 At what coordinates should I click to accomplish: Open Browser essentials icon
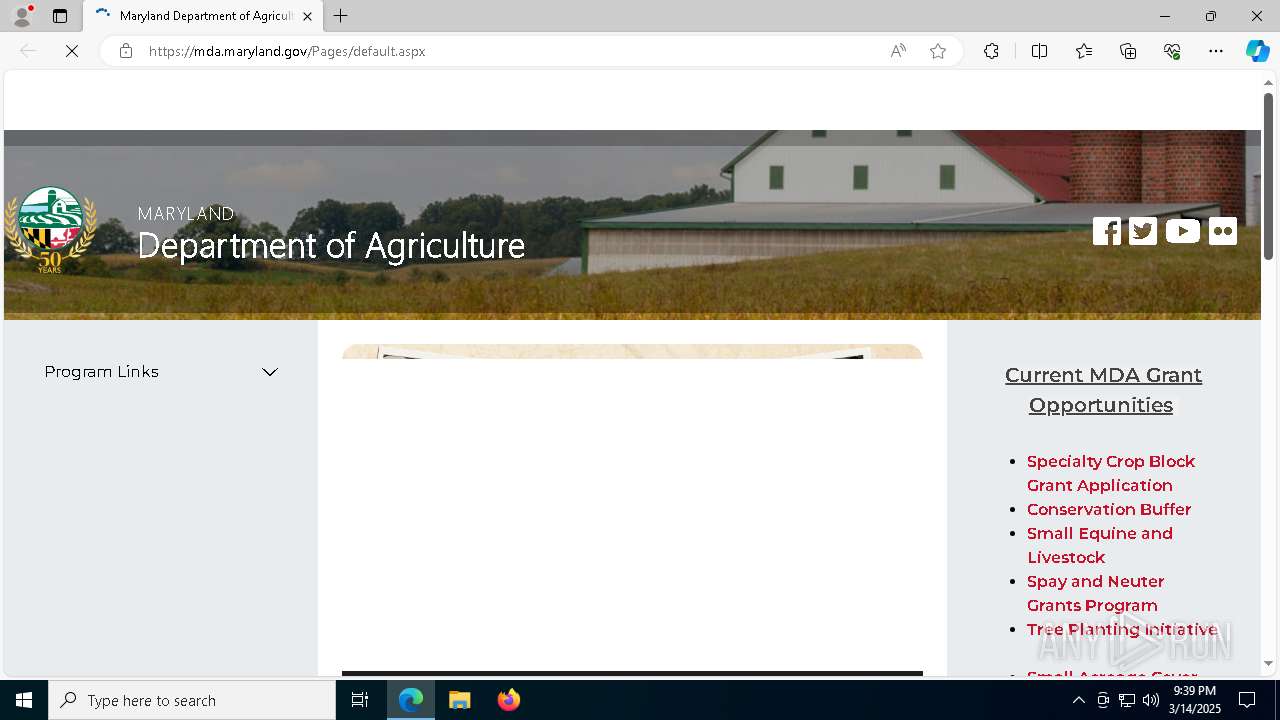tap(1172, 51)
